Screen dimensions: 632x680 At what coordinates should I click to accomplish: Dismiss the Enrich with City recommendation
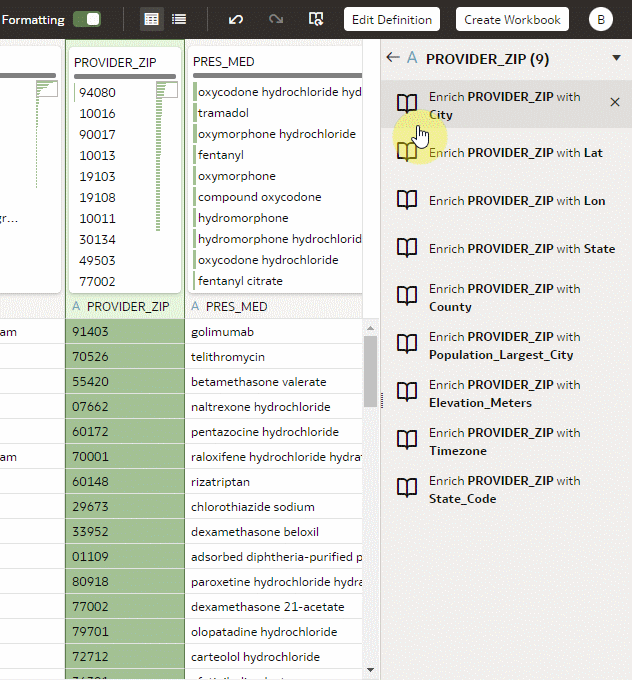(x=615, y=102)
